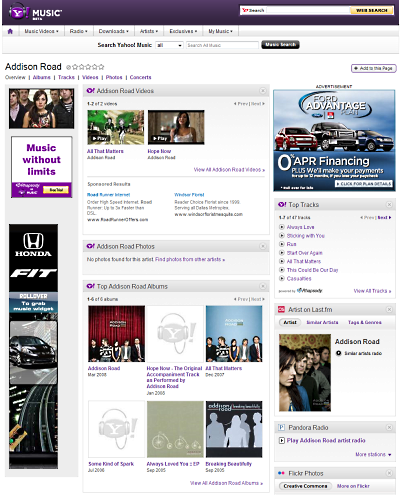400x495 pixels.
Task: Open the Overview tab
Action: pos(15,77)
